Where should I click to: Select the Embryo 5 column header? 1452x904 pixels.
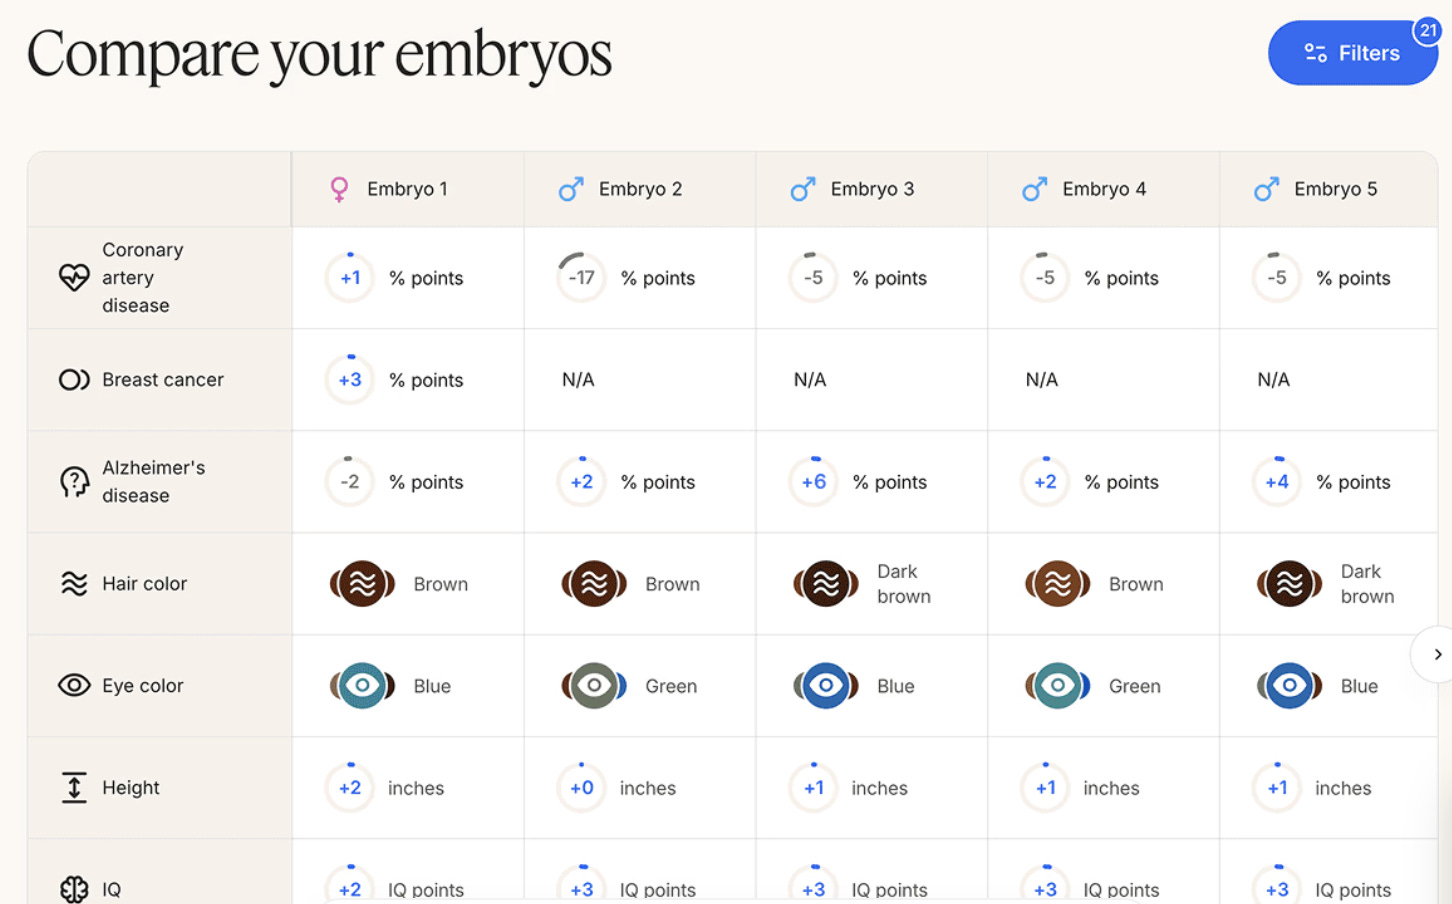point(1329,189)
